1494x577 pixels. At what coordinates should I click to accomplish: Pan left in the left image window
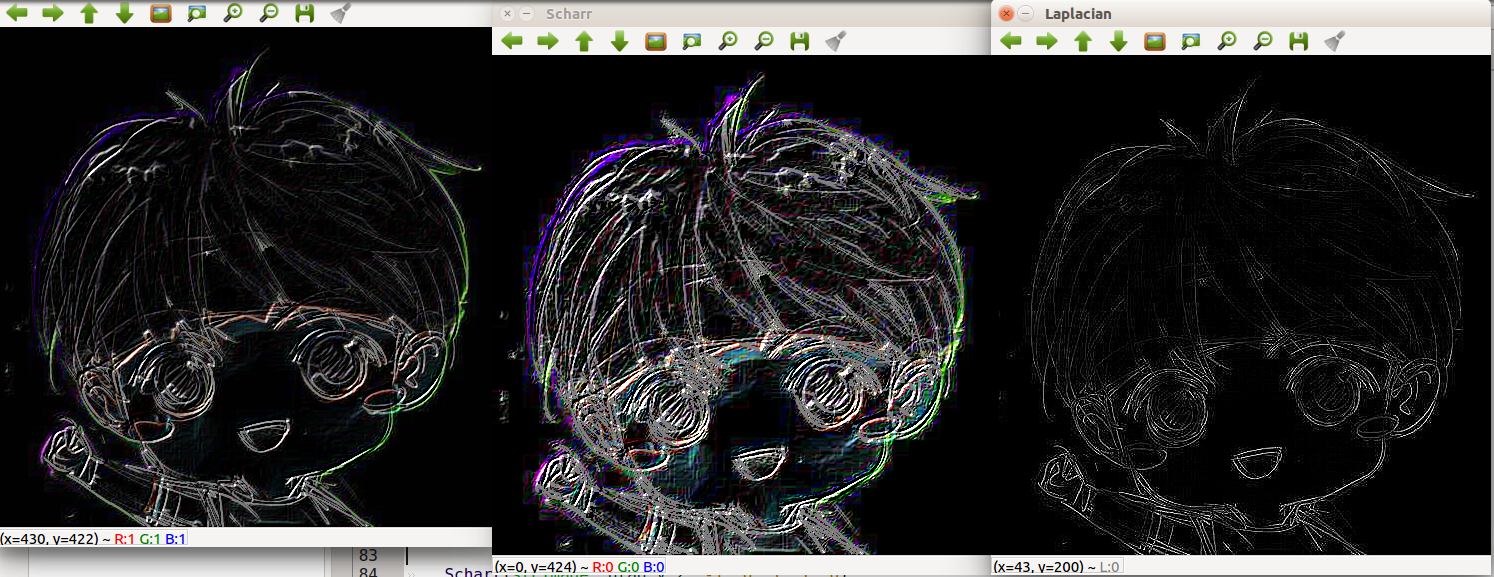(x=17, y=13)
